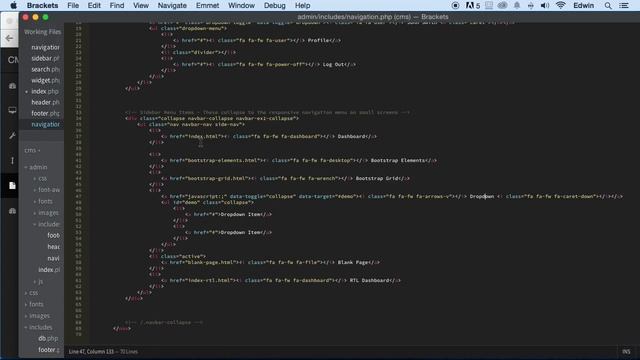The height and width of the screenshot is (360, 640).
Task: Open the Wi-Fi status menu
Action: coord(560,5)
